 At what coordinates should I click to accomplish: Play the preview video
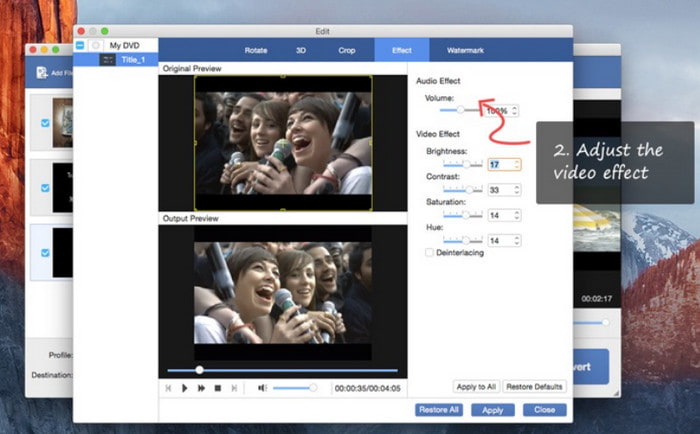[x=184, y=388]
